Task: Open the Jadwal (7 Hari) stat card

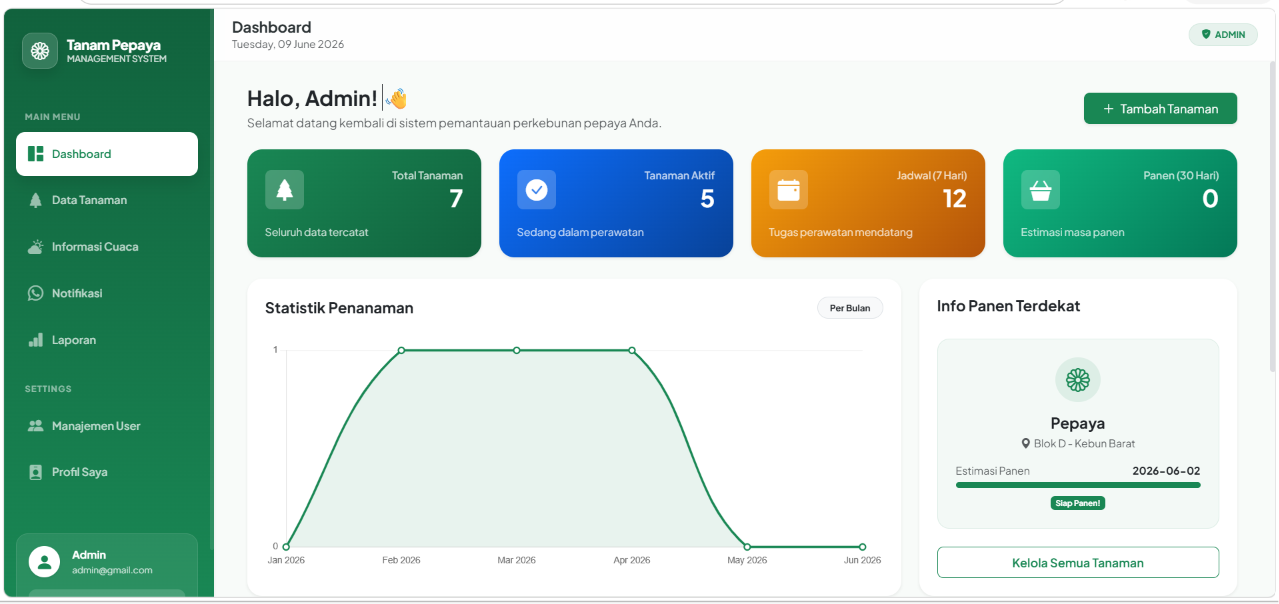Action: coord(868,203)
